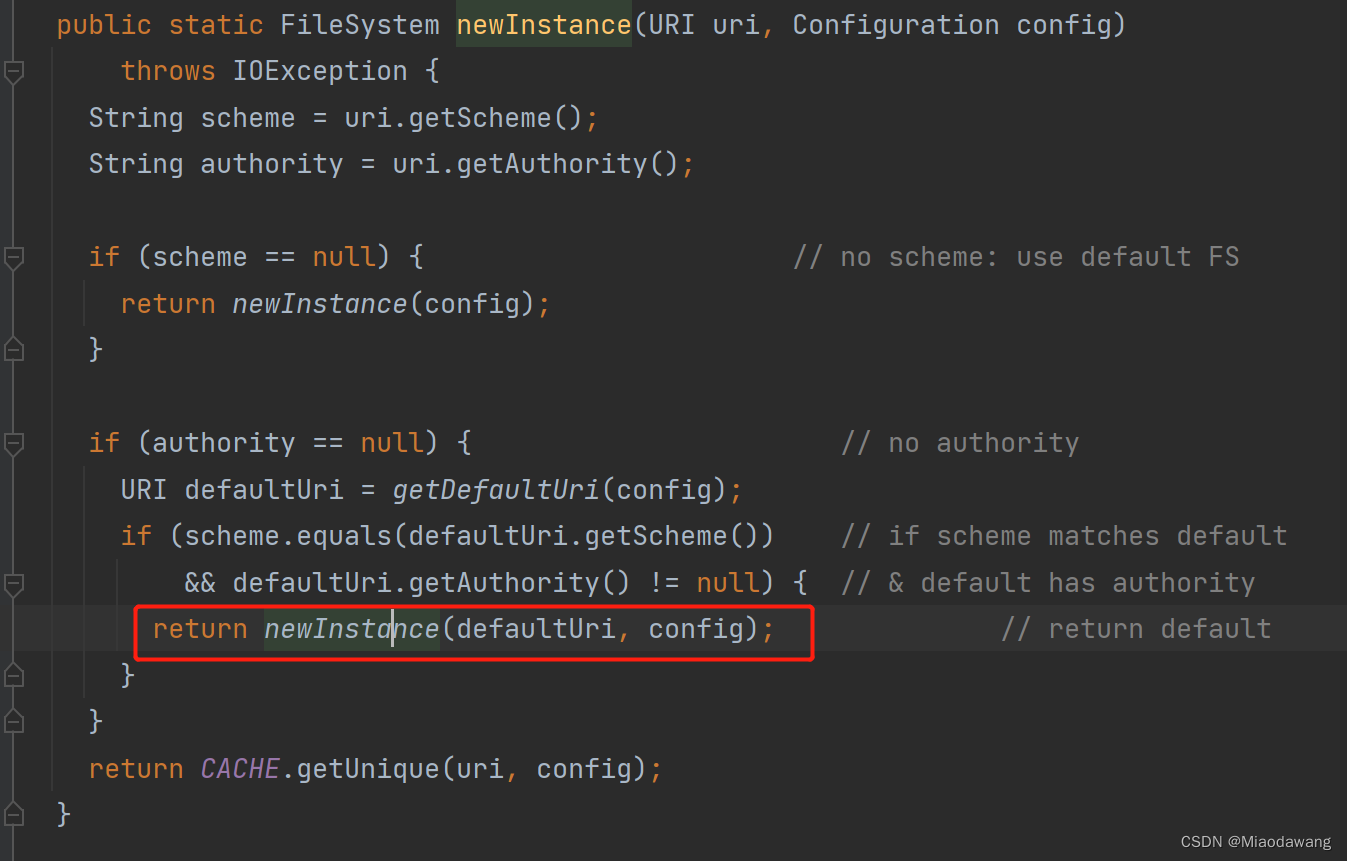This screenshot has height=861, width=1347.
Task: Click the Configuration parameter type in the signature
Action: point(895,25)
